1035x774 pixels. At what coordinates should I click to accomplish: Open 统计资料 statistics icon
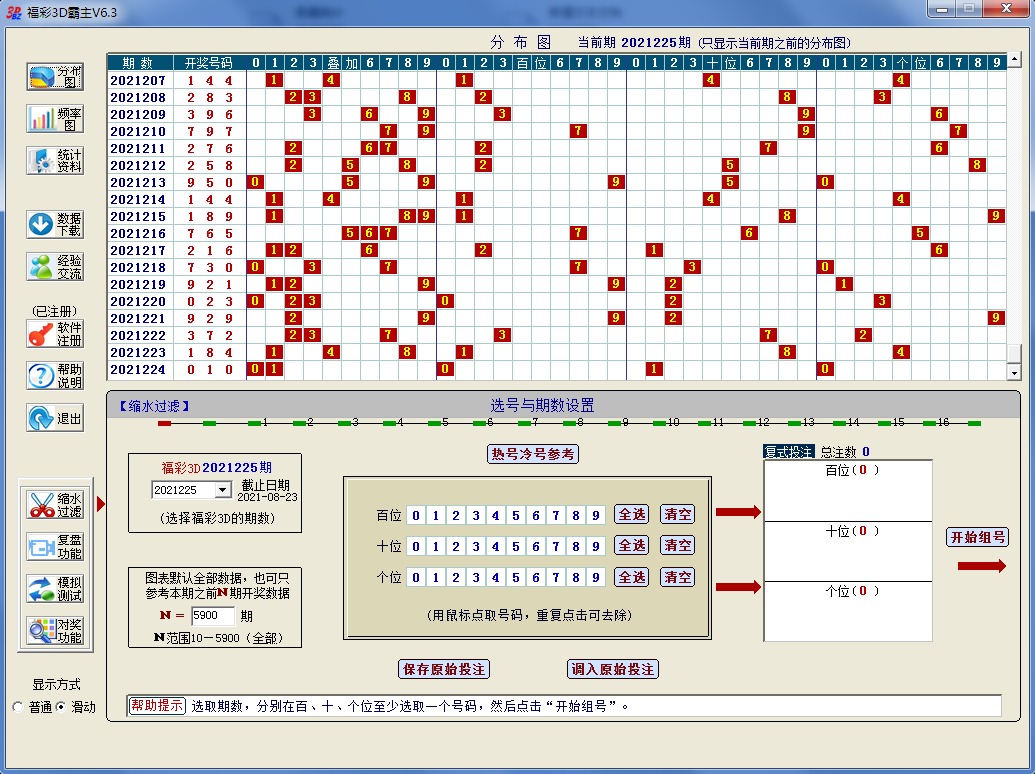55,161
